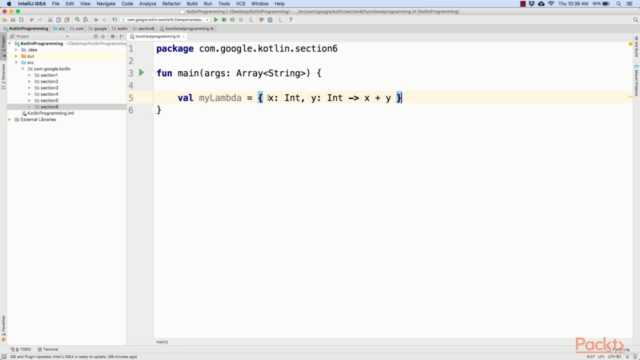
Task: Open the TODO tool window
Action: [21, 349]
